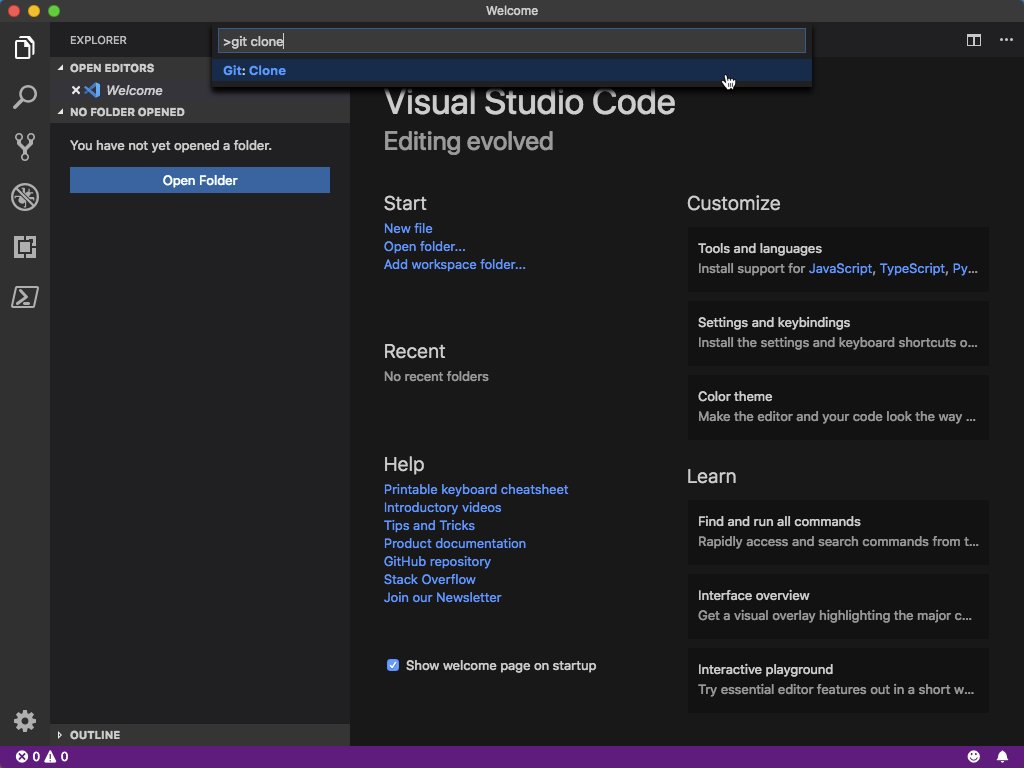Uncheck Show welcome page on startup
This screenshot has width=1024, height=768.
point(393,665)
